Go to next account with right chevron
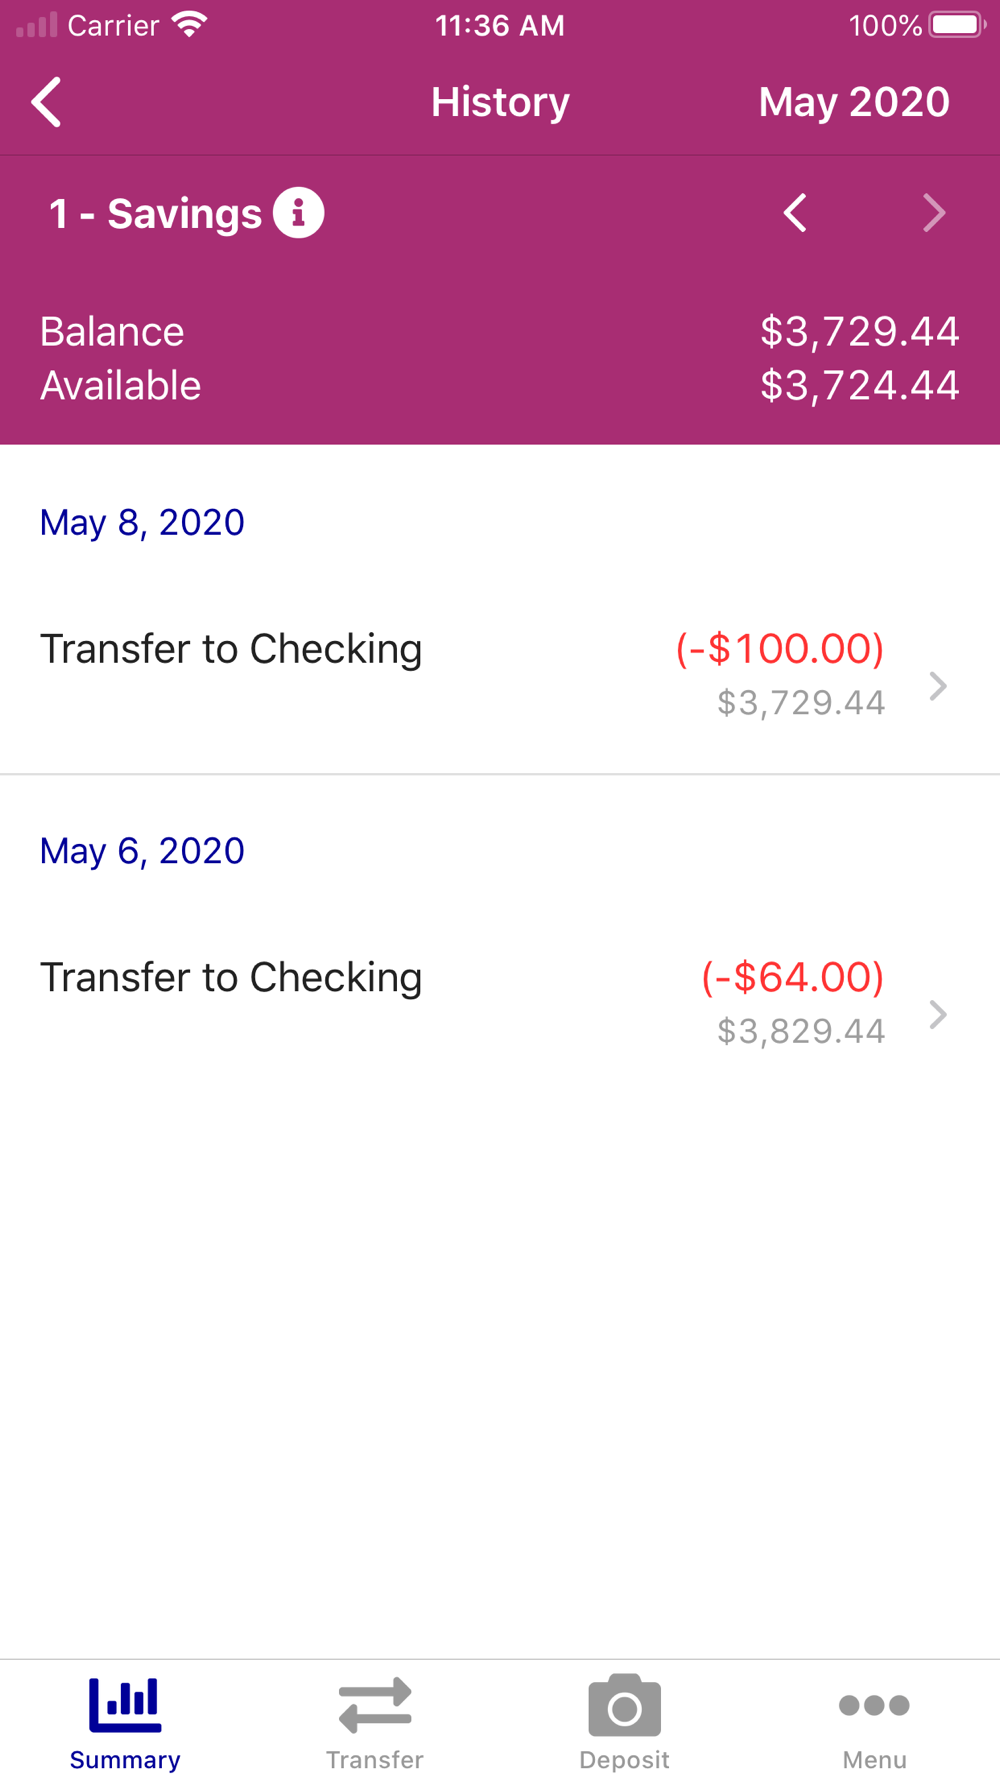 coord(933,212)
